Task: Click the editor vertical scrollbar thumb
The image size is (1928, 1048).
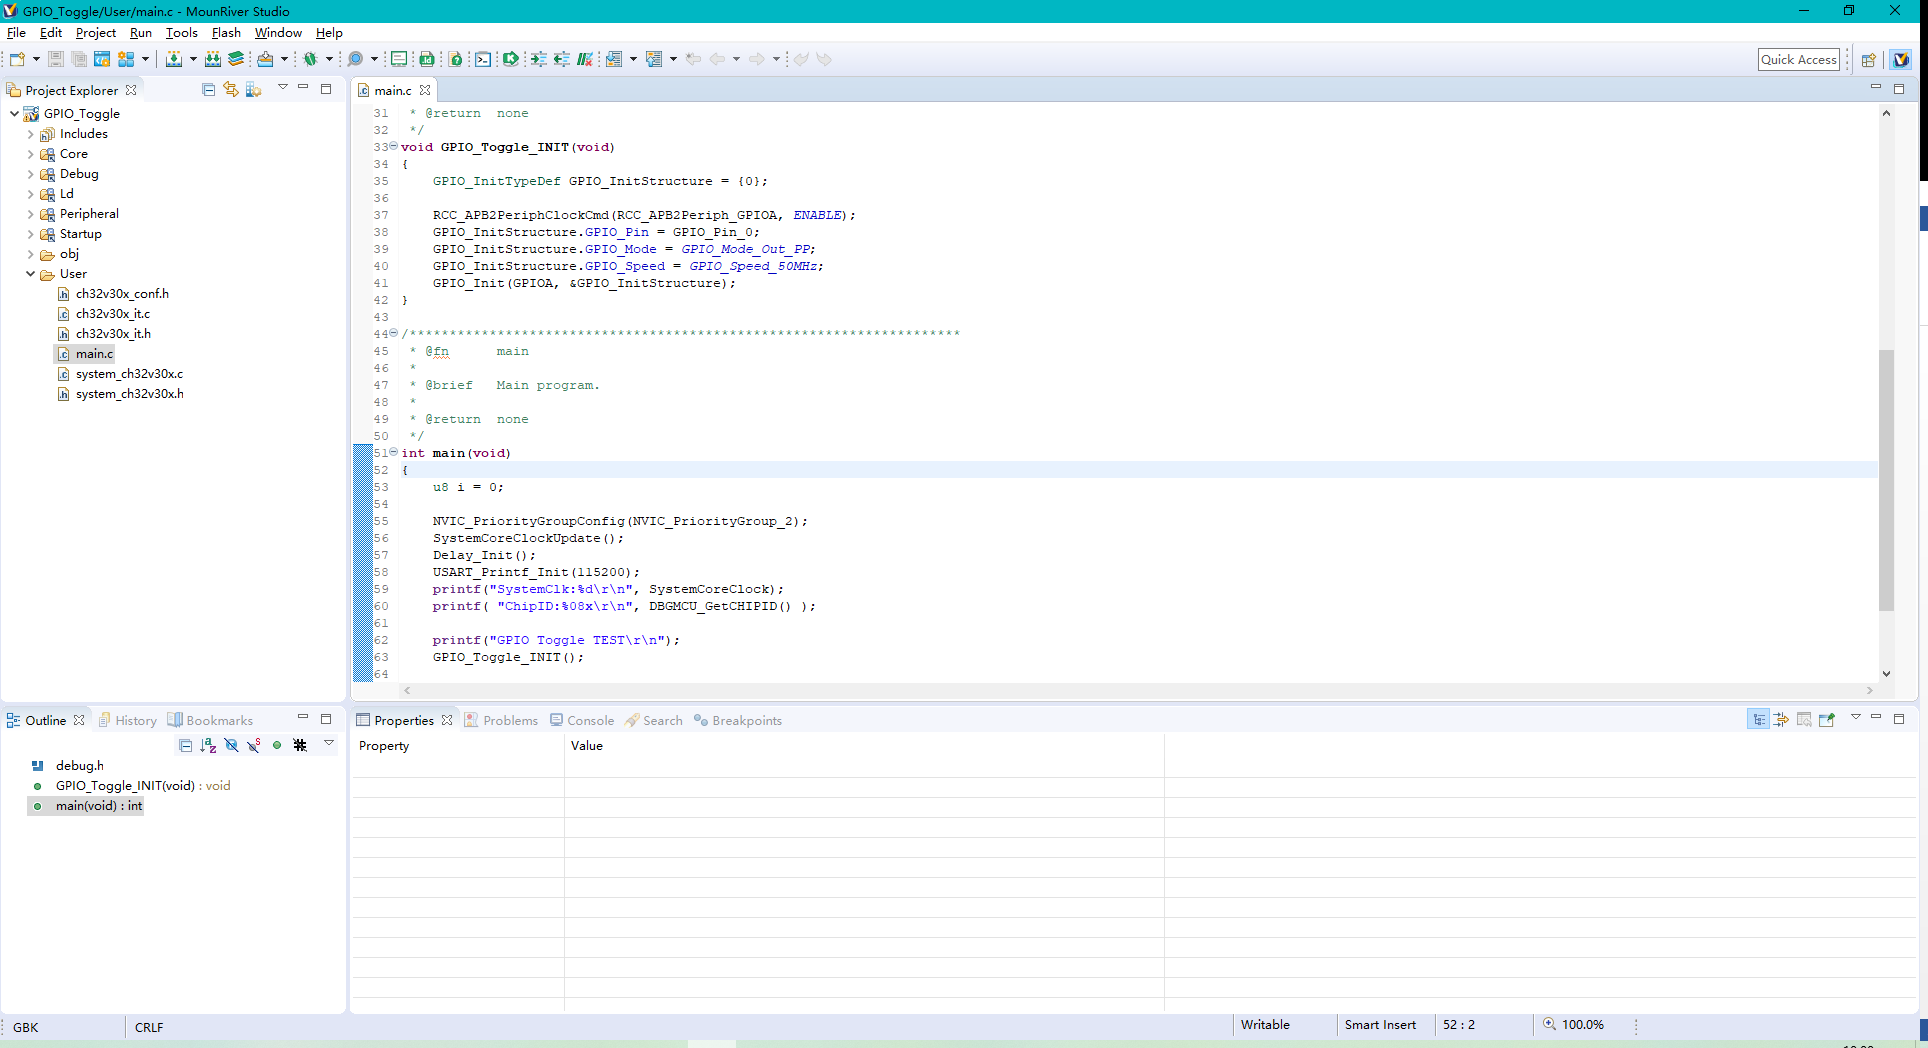Action: 1886,480
